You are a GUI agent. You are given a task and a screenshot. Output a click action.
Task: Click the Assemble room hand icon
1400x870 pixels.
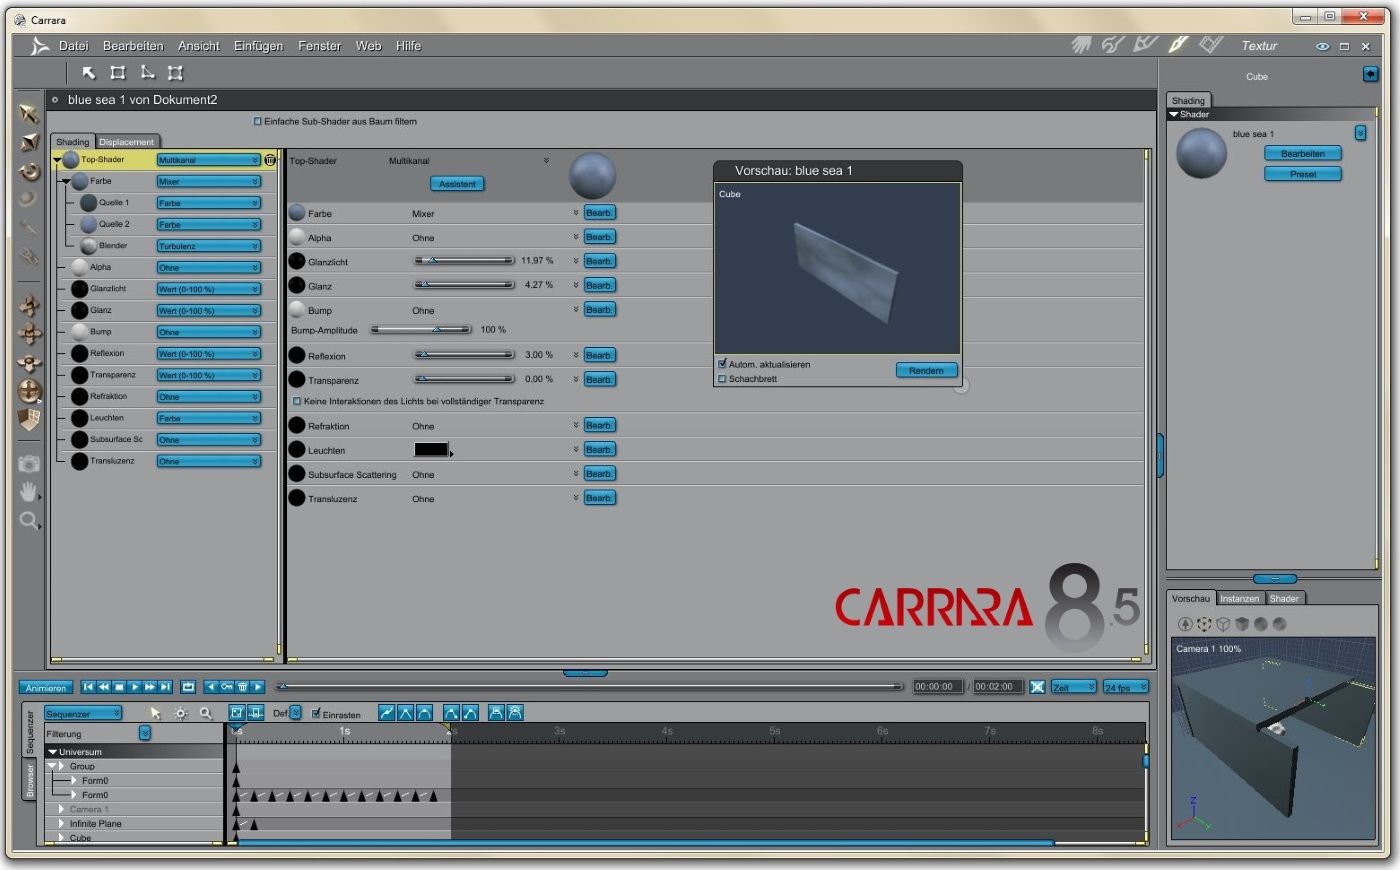click(x=1081, y=45)
